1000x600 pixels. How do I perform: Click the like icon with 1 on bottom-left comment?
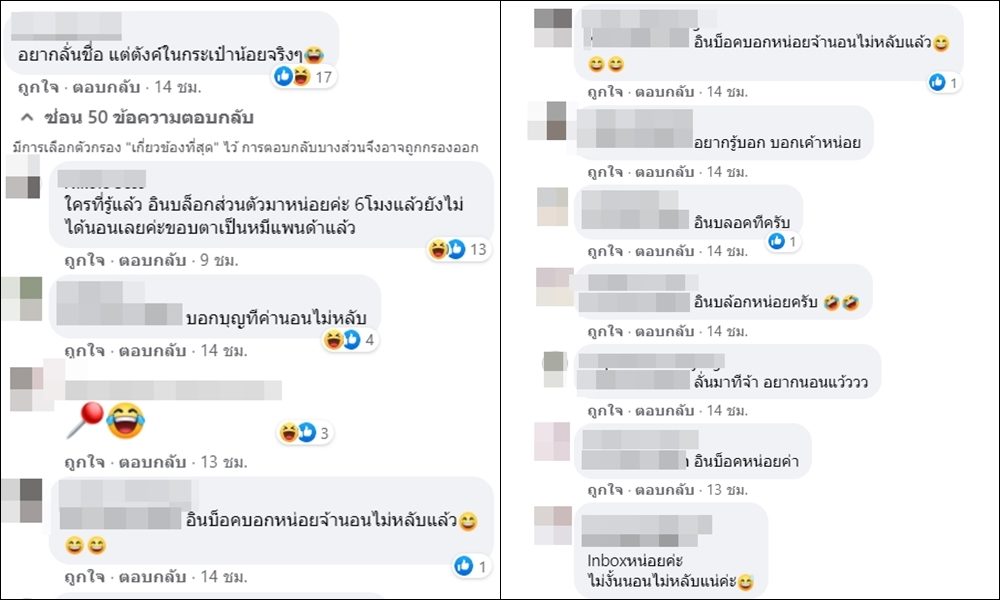[471, 566]
